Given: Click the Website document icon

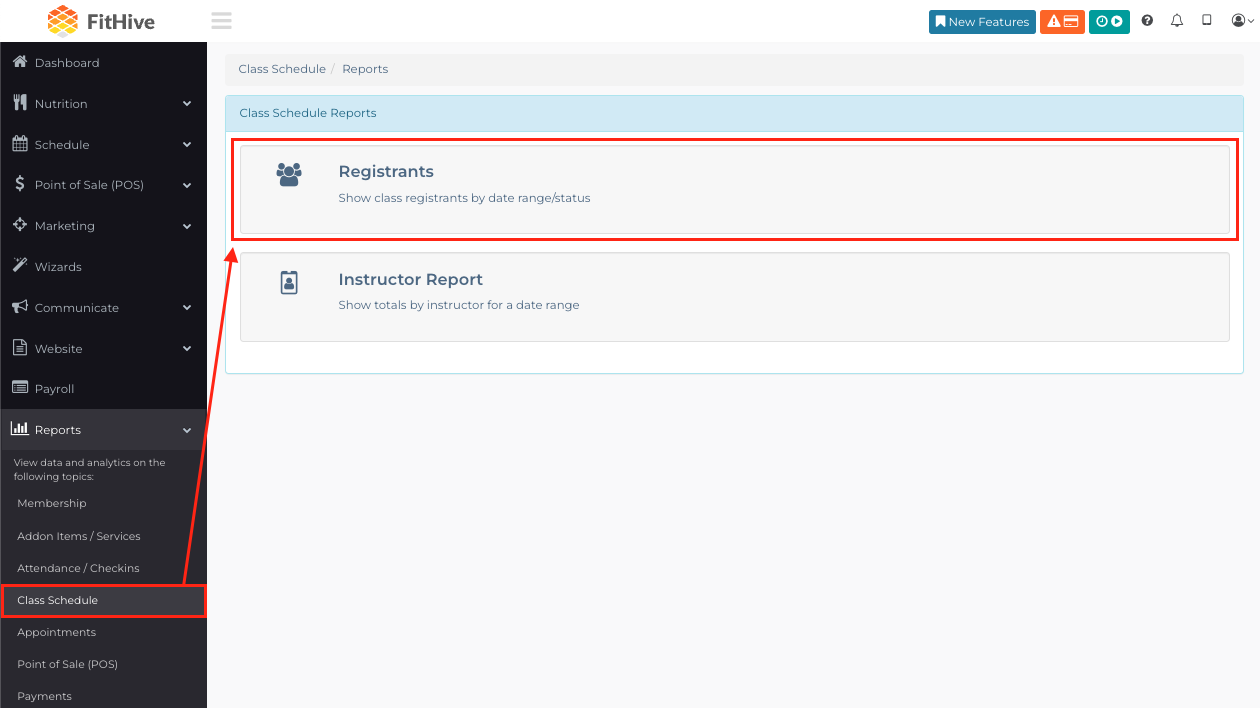Looking at the screenshot, I should tap(19, 348).
